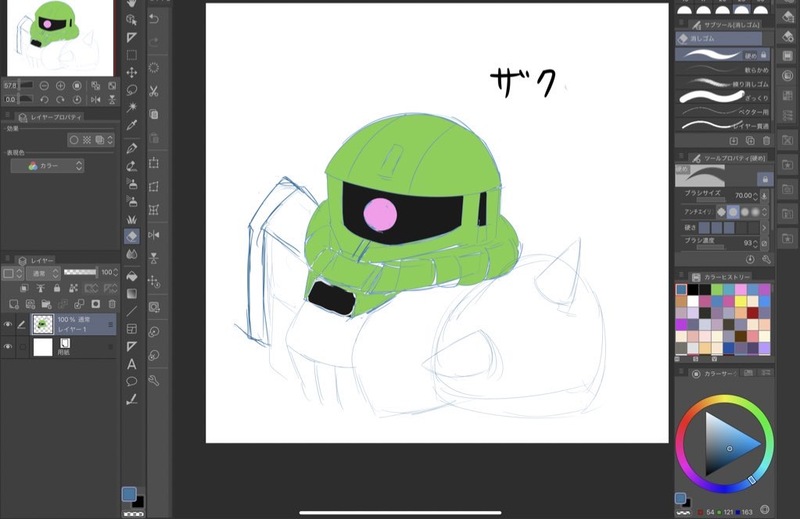Zoom in in the Navigator panel
Screen dimensions: 800x519
60,86
